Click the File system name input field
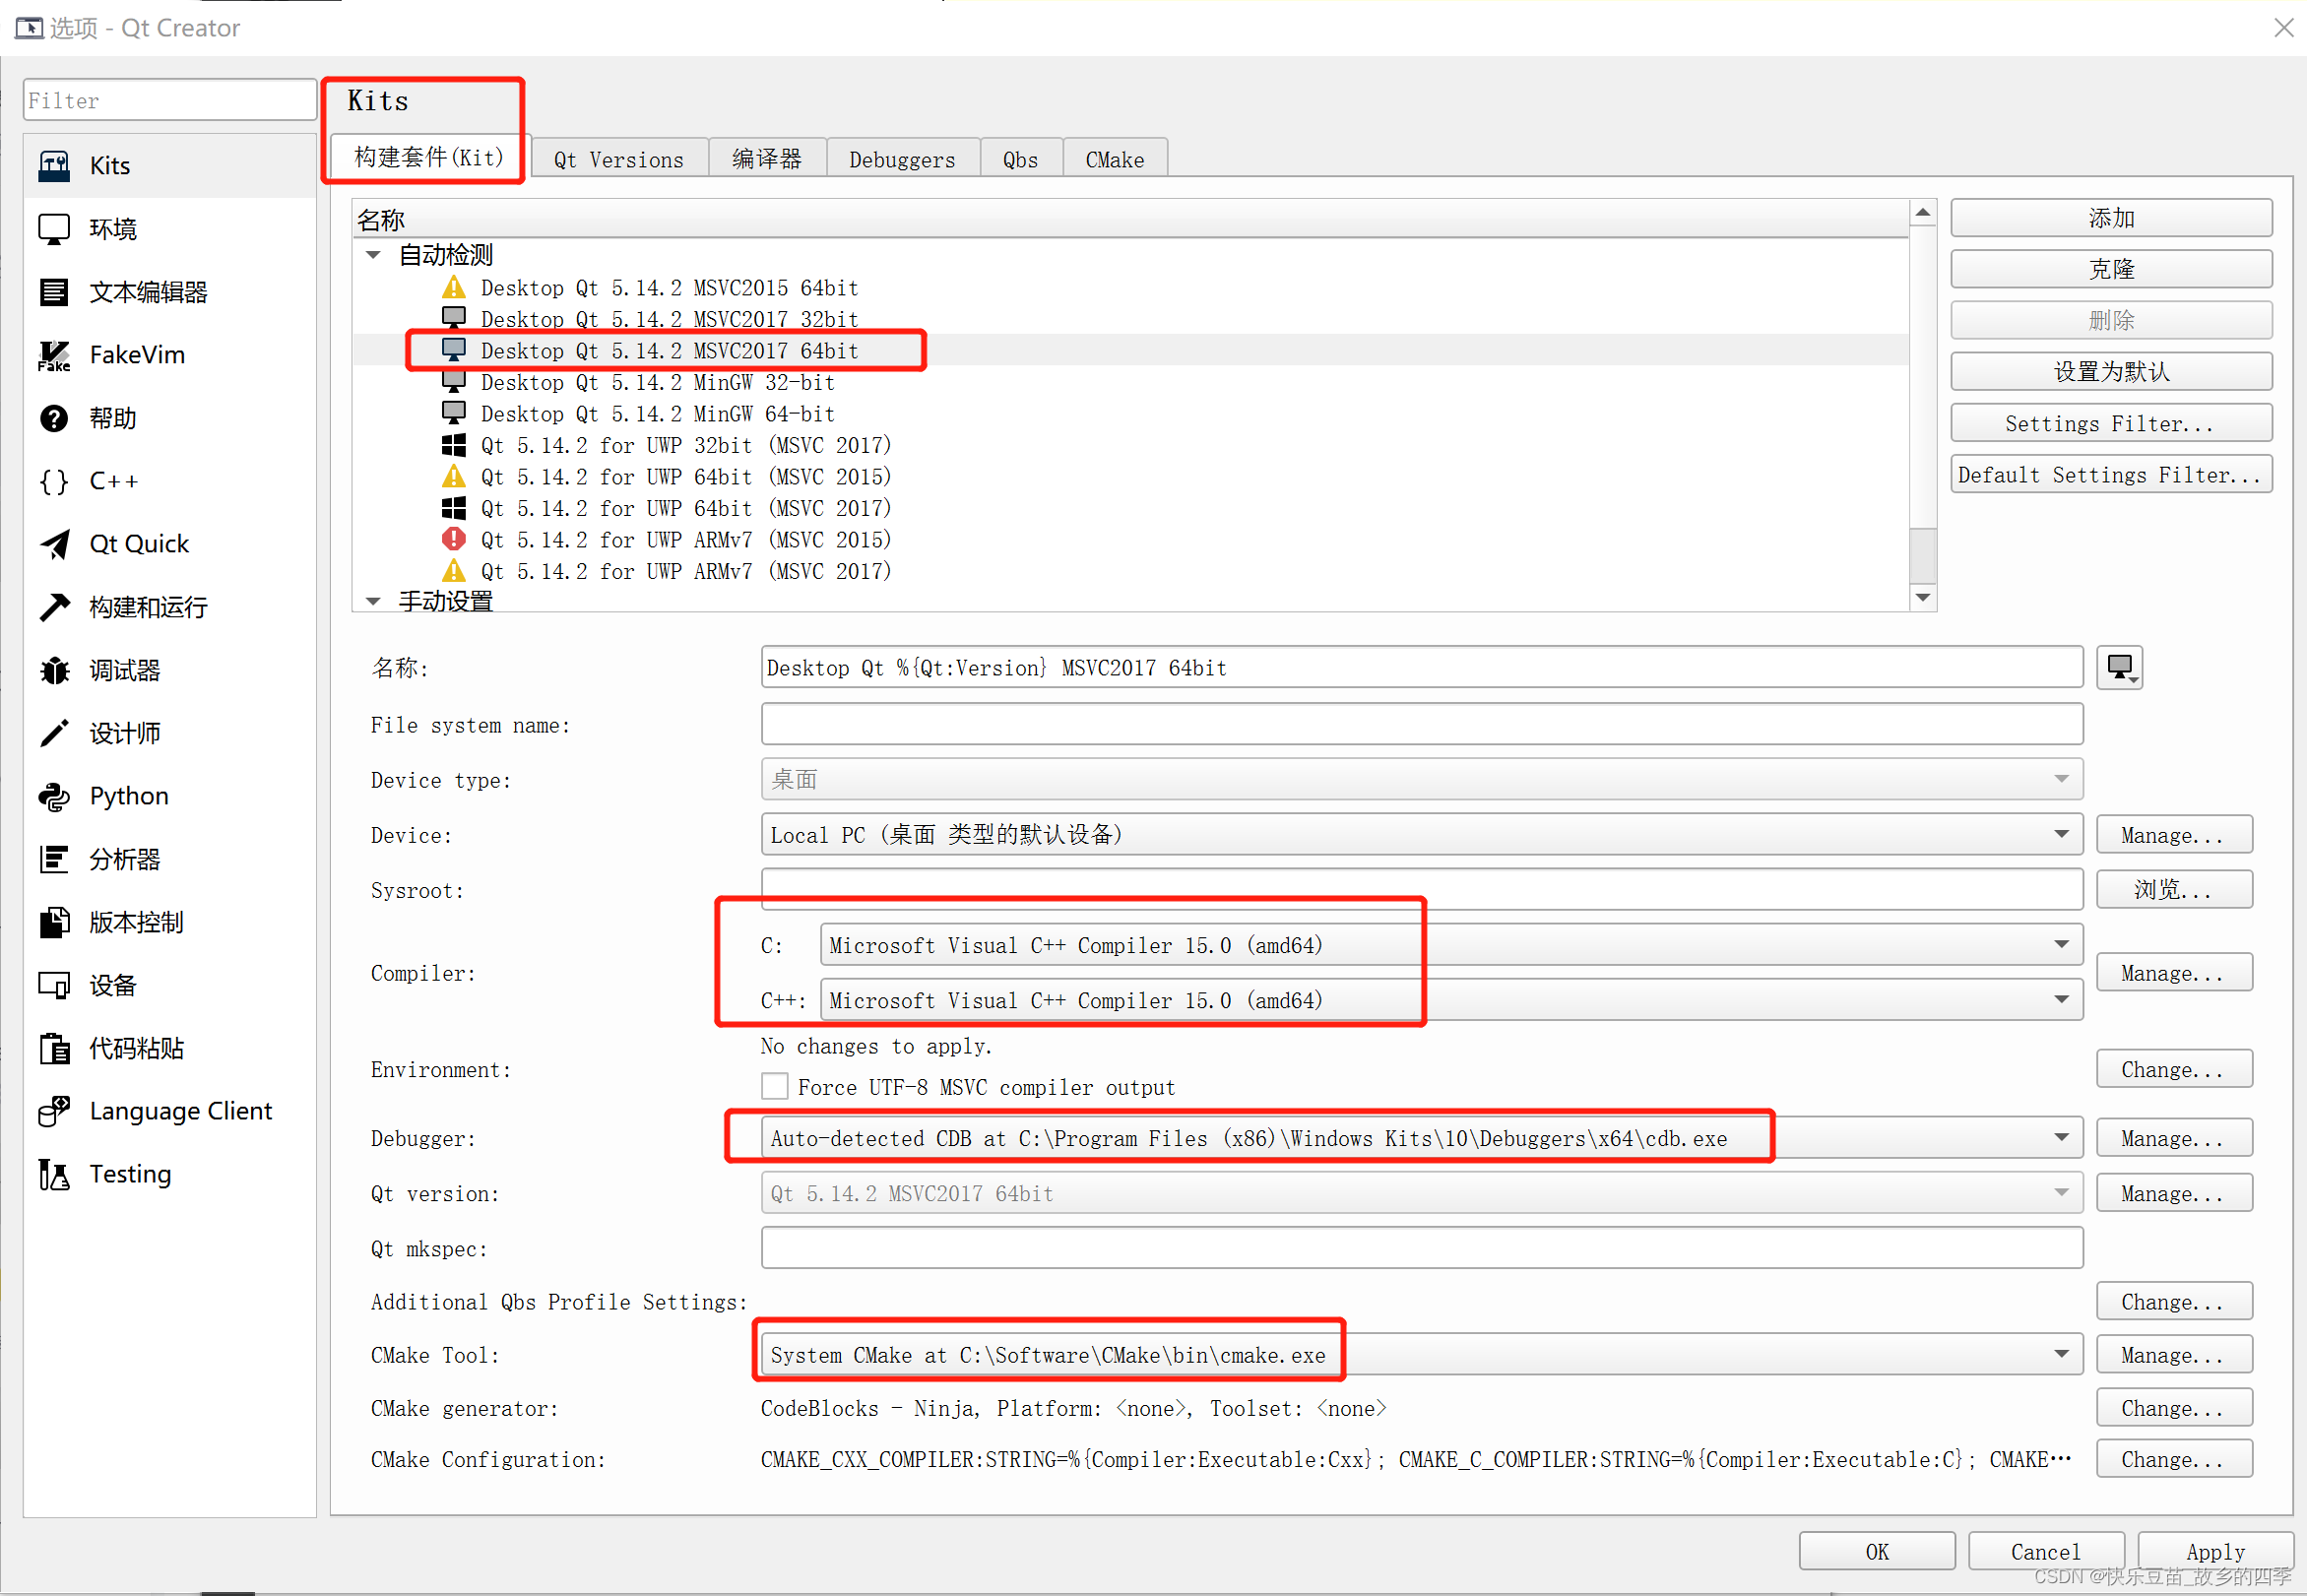 click(1421, 724)
